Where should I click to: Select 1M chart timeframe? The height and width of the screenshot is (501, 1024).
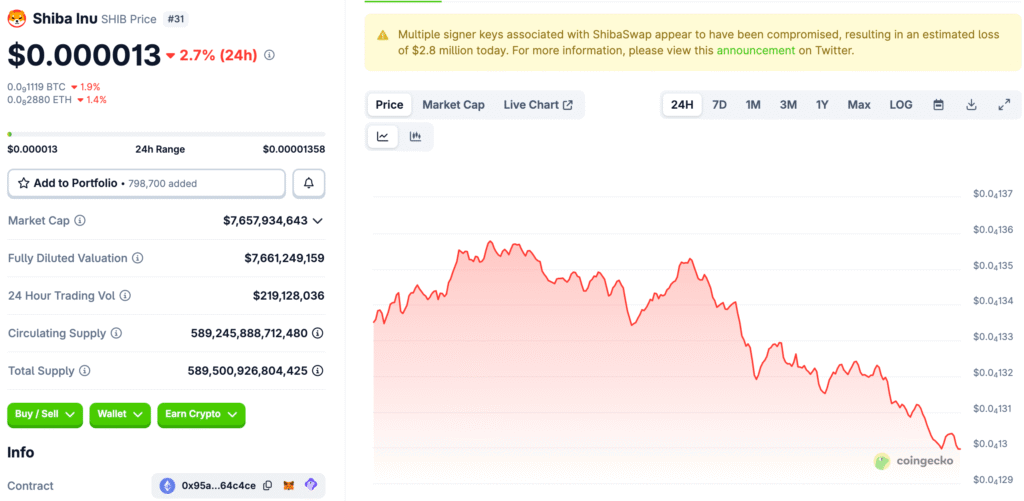tap(753, 105)
